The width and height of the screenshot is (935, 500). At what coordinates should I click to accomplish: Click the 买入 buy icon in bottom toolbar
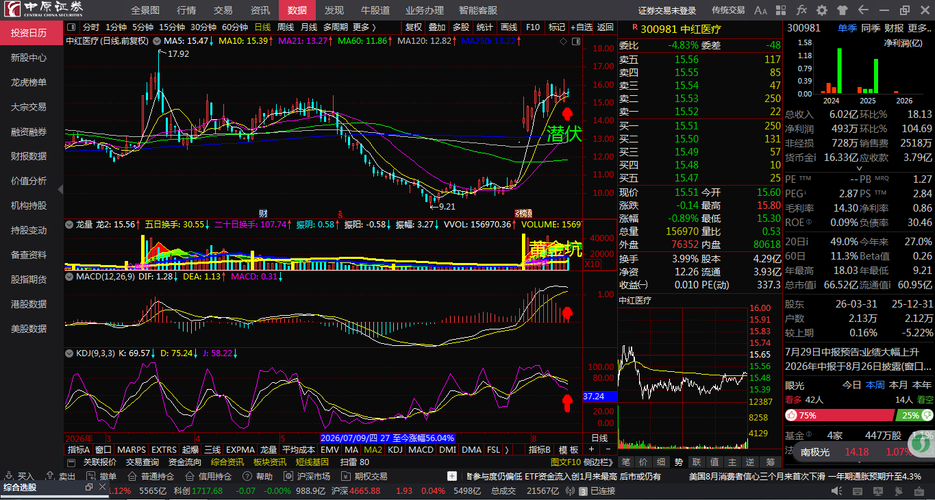coord(9,476)
